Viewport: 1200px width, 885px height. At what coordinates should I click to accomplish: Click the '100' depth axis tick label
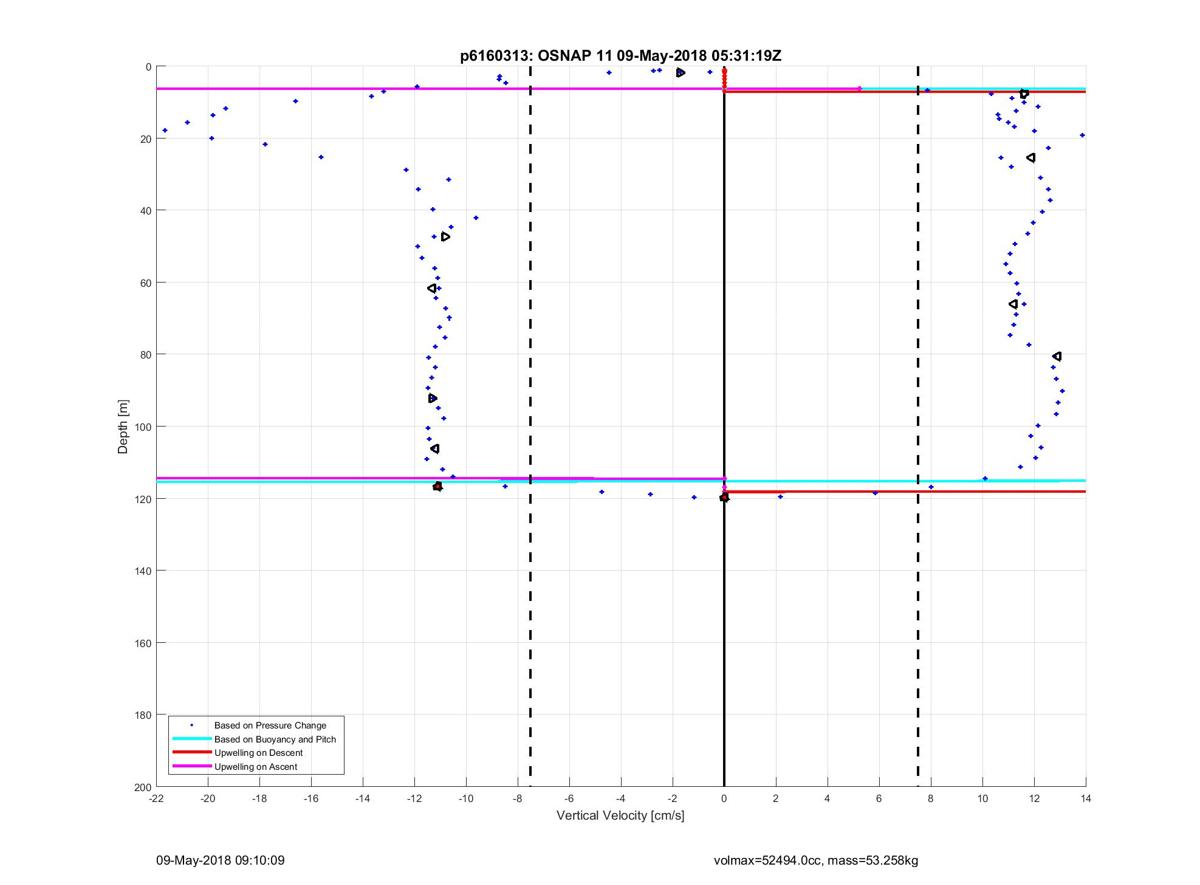tap(142, 427)
